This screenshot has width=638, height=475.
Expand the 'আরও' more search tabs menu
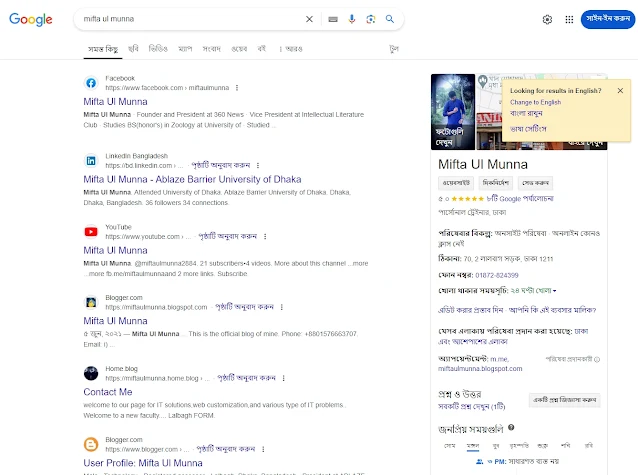(291, 49)
